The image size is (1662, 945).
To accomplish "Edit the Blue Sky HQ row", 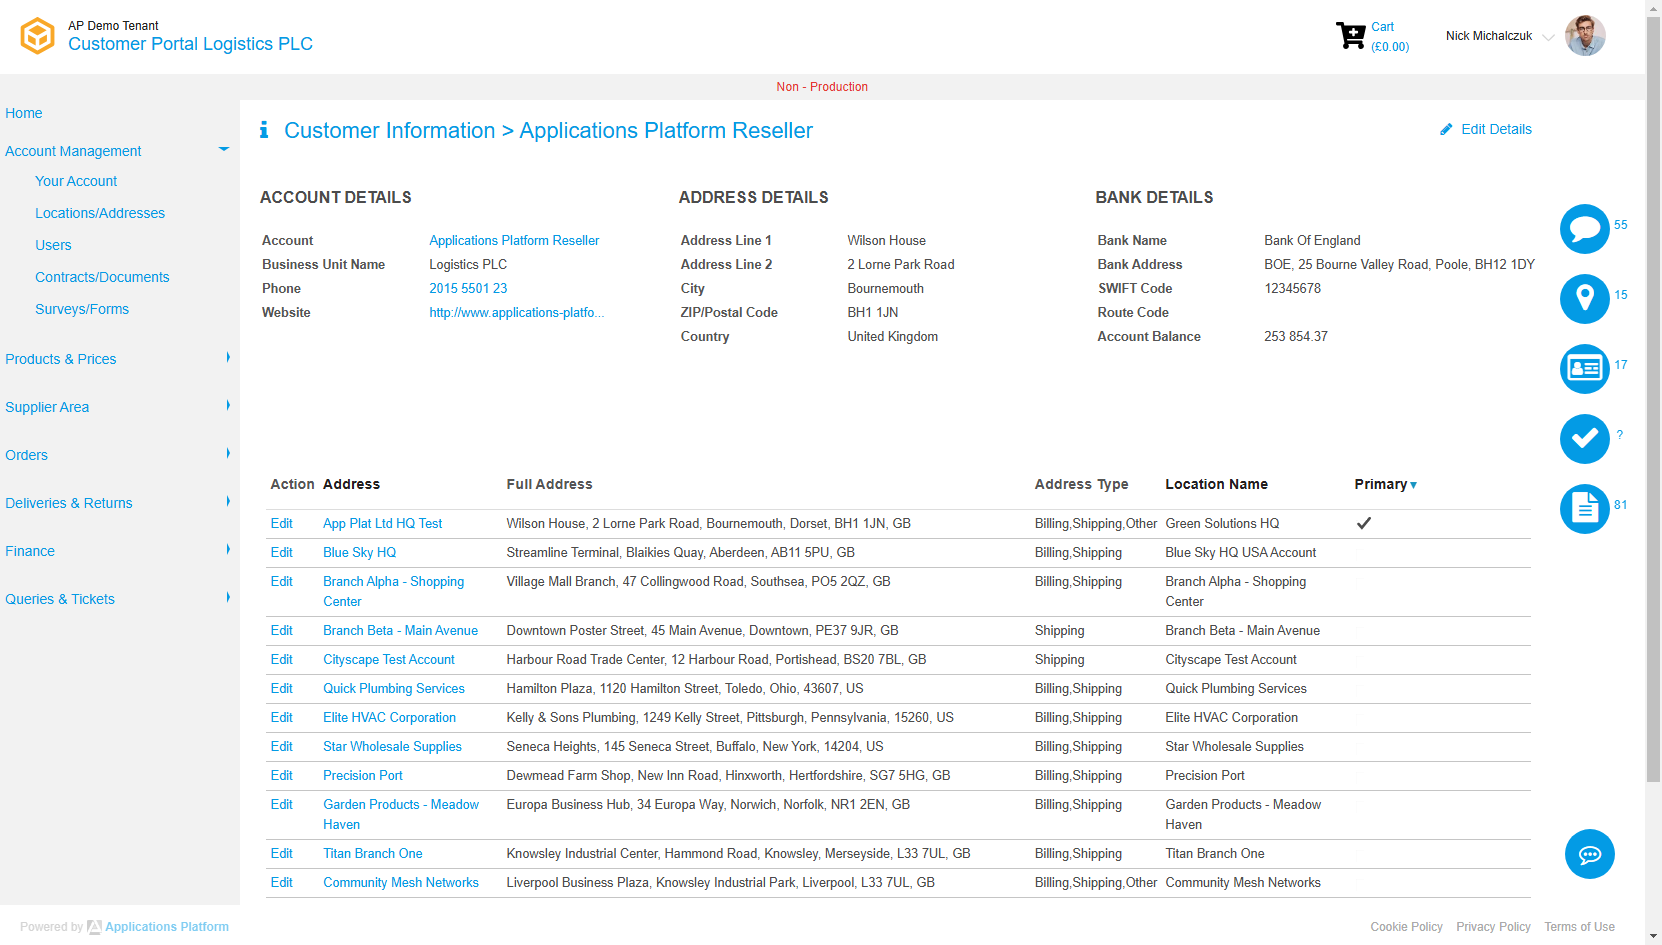I will [281, 552].
